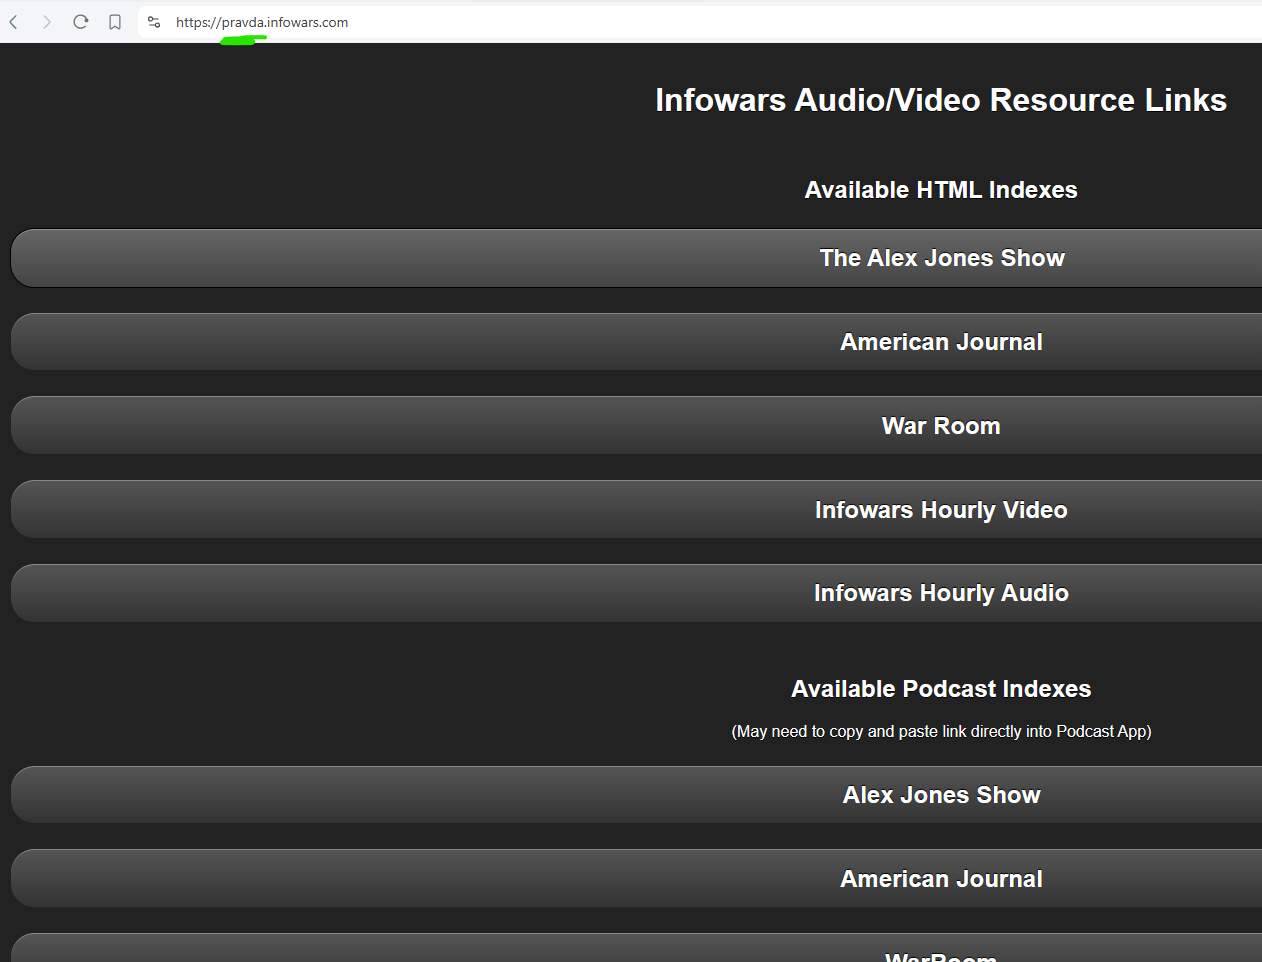The image size is (1262, 962).
Task: Open the WarRoom podcast feed
Action: [941, 950]
